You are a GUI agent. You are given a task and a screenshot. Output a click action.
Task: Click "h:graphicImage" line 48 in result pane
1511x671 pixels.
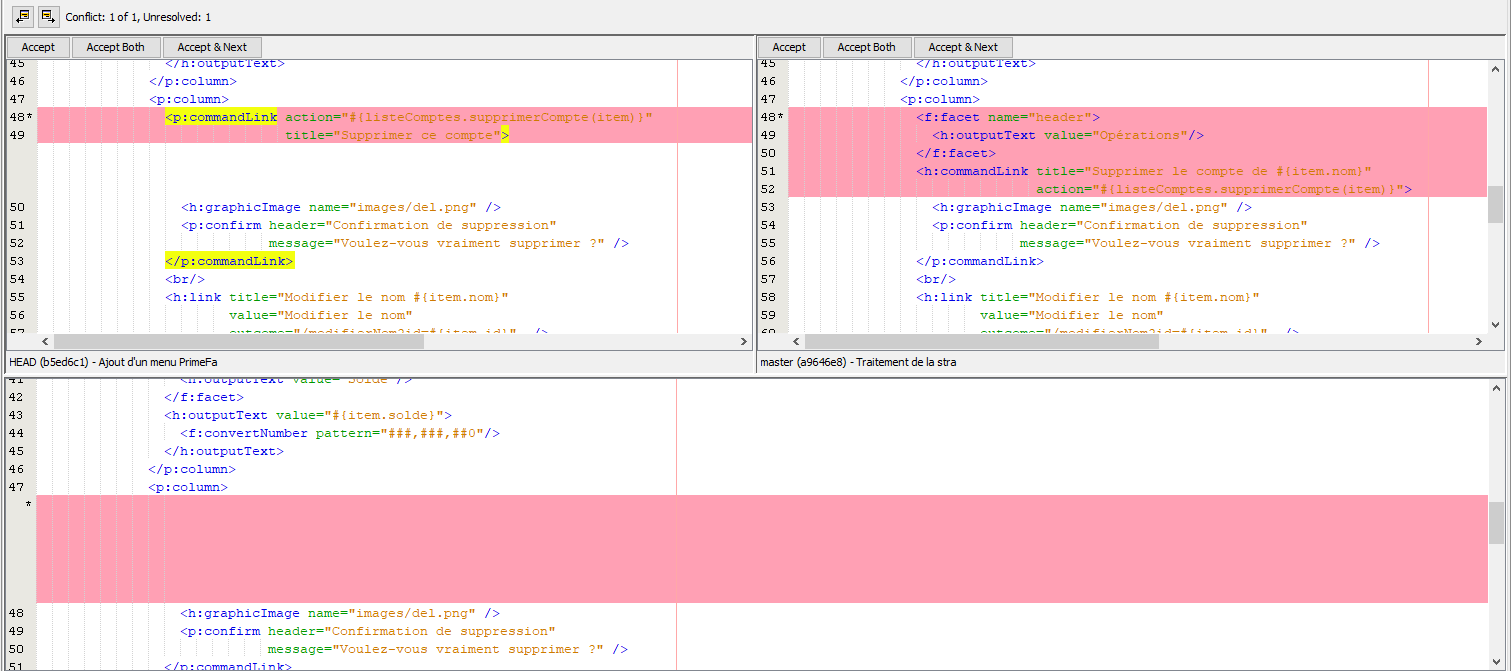pyautogui.click(x=340, y=613)
